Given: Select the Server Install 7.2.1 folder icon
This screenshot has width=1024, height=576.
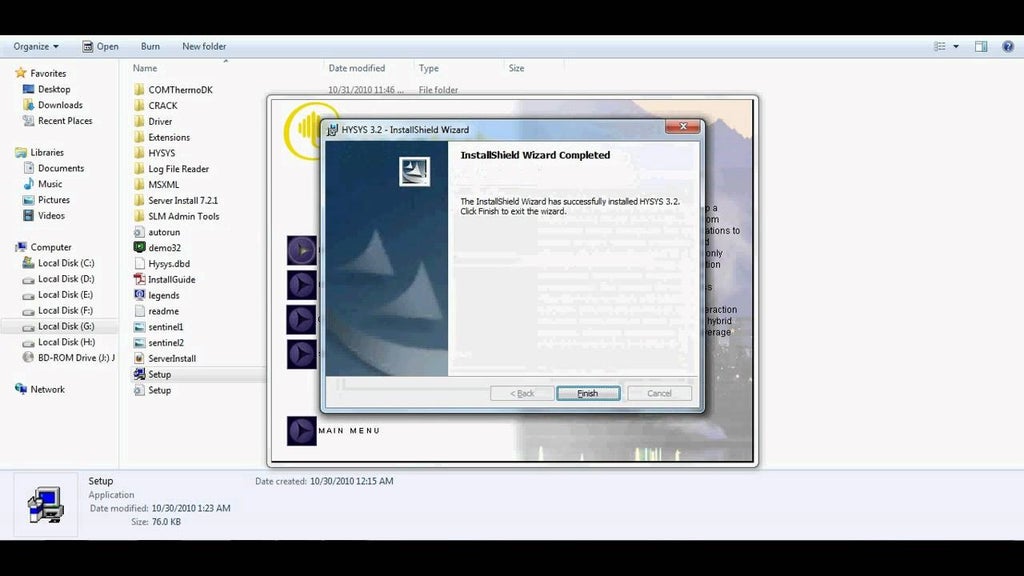Looking at the screenshot, I should click(138, 200).
